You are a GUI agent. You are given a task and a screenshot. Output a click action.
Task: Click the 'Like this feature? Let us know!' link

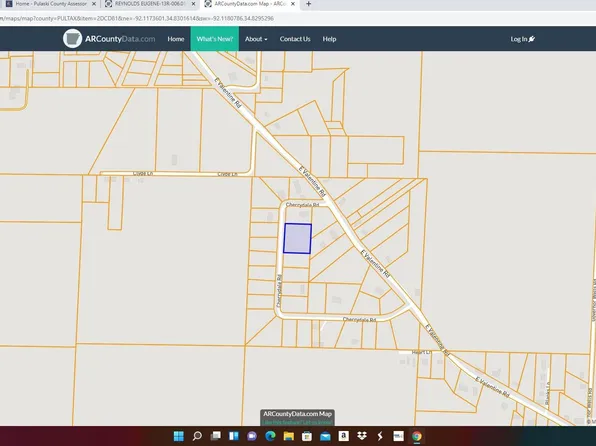click(x=297, y=422)
